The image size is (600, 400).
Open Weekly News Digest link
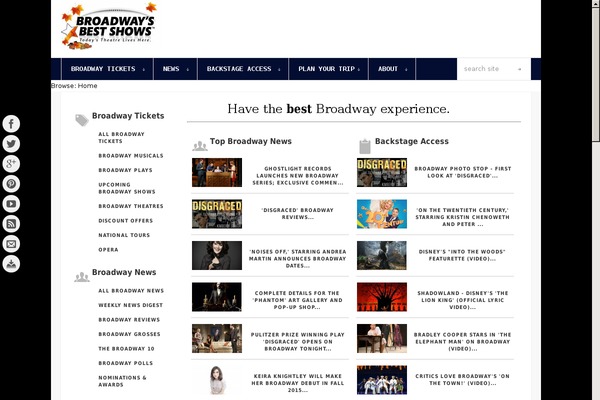coord(130,305)
